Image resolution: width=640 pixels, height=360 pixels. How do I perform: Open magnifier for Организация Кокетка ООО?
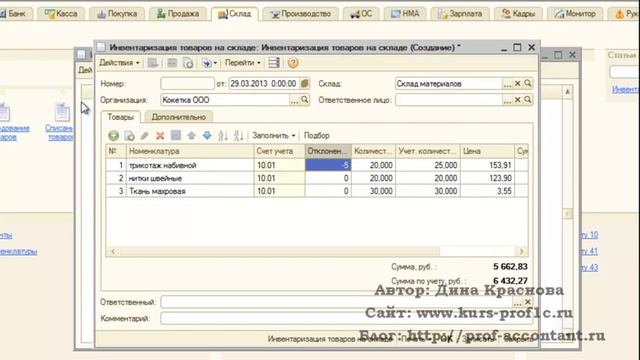click(304, 100)
